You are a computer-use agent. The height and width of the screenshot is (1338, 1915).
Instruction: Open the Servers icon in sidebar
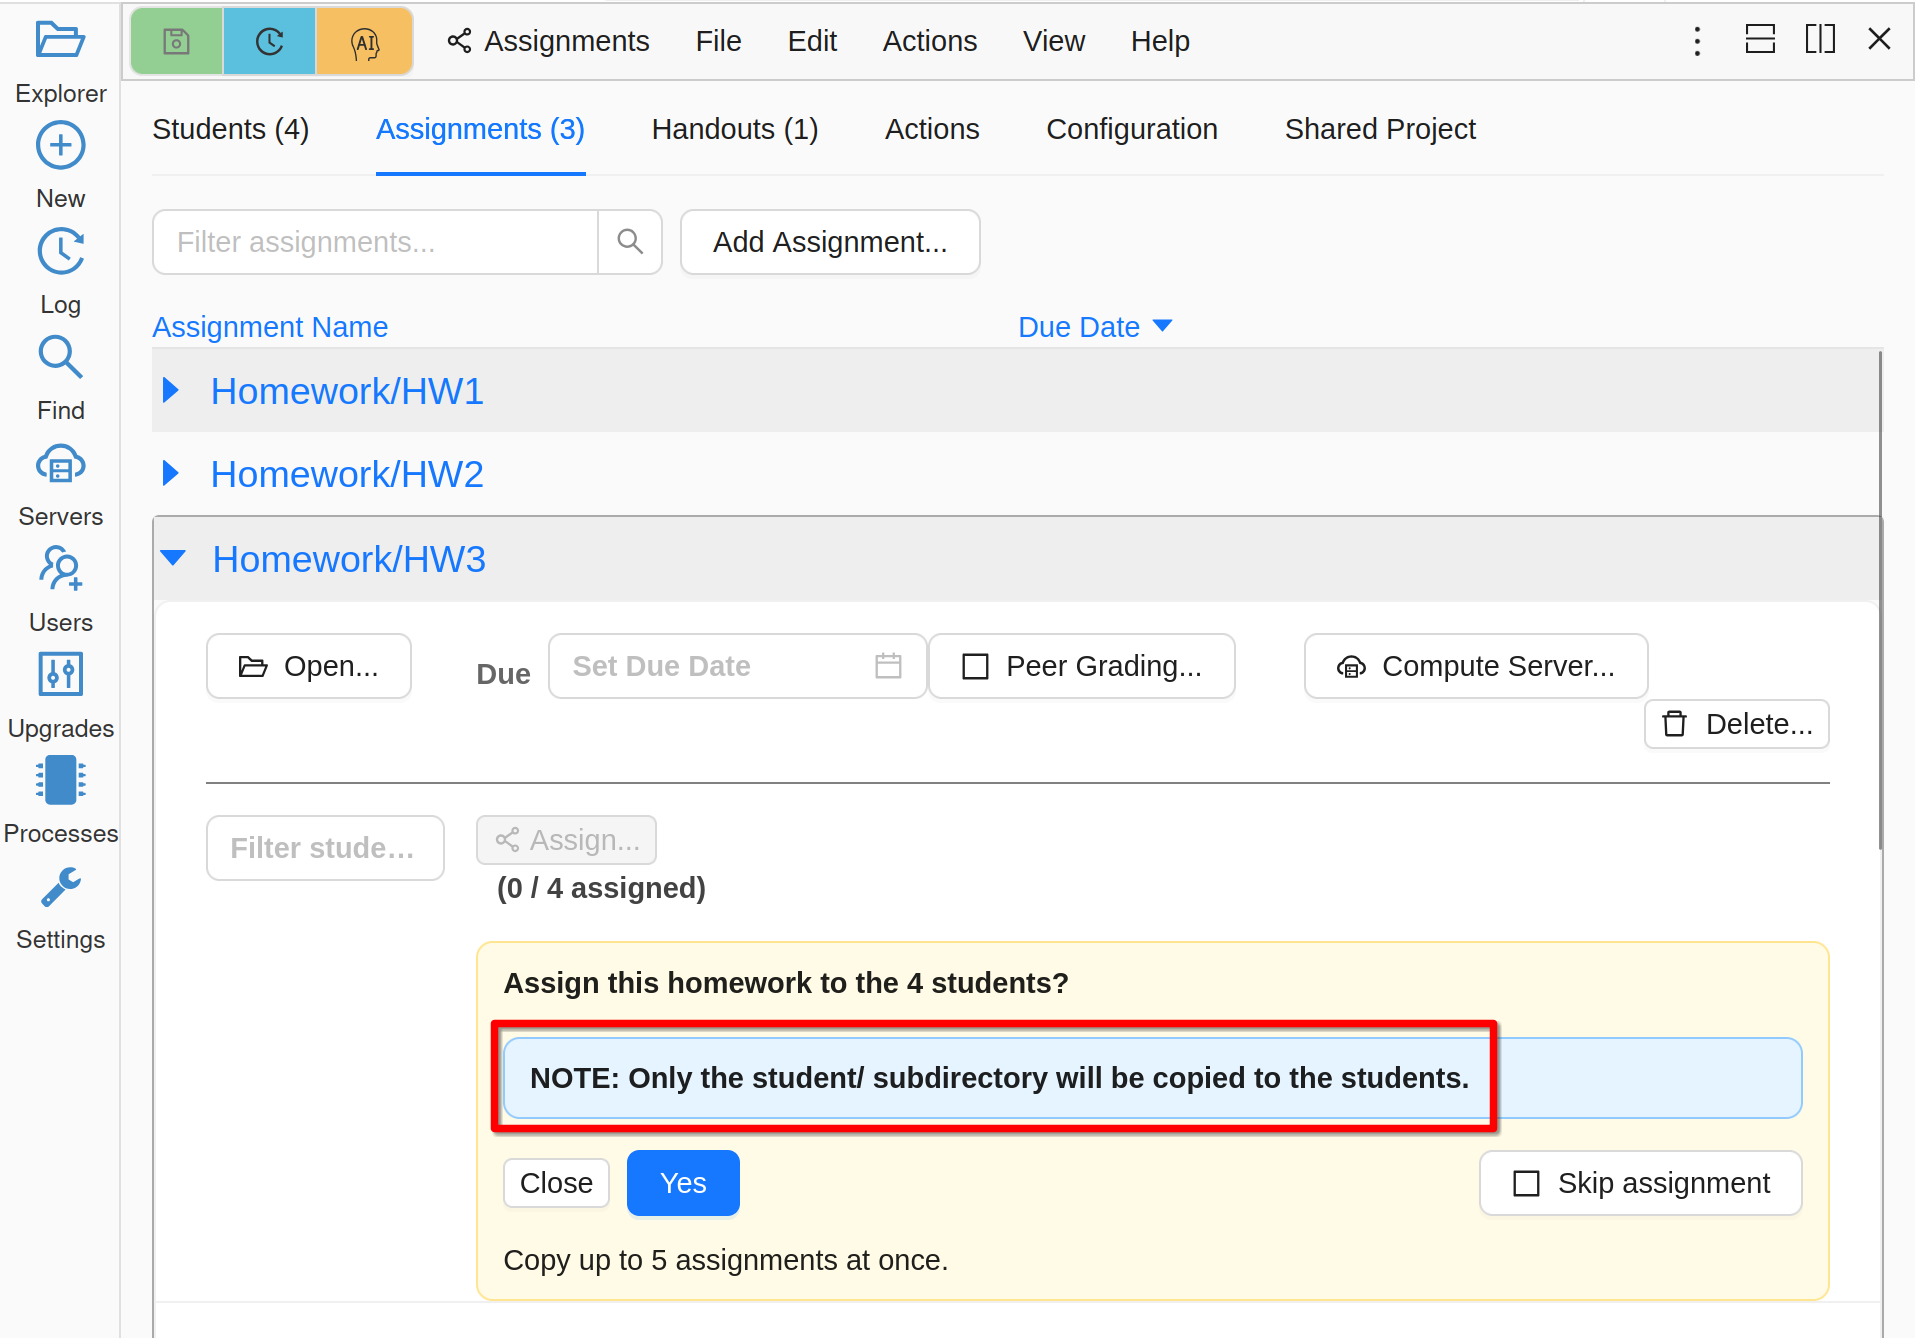(60, 466)
